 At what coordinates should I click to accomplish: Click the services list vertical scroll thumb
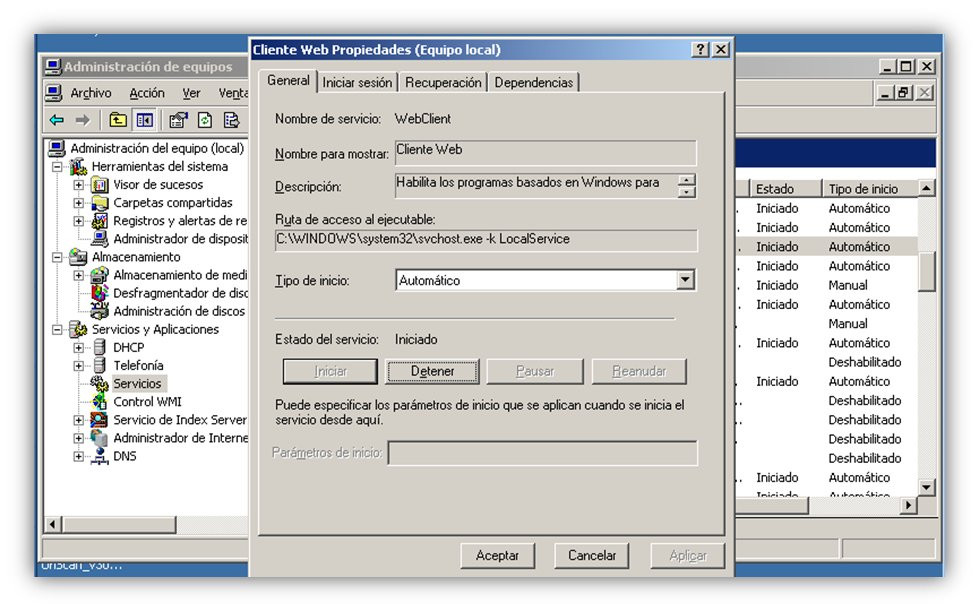pyautogui.click(x=927, y=271)
